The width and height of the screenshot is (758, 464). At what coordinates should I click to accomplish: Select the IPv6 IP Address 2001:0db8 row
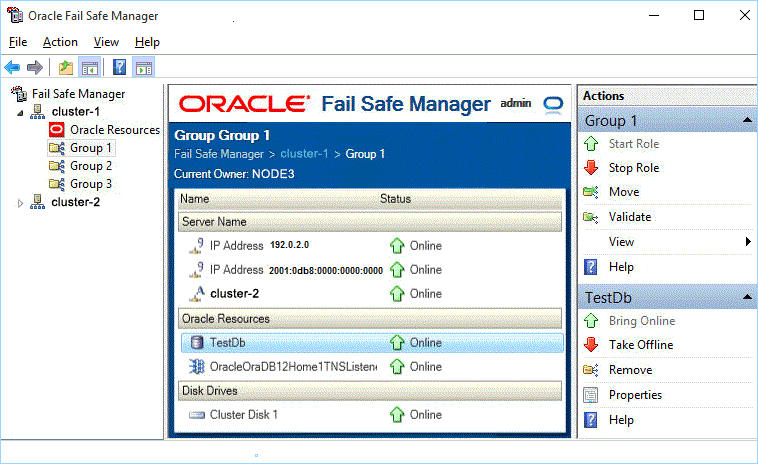[370, 270]
